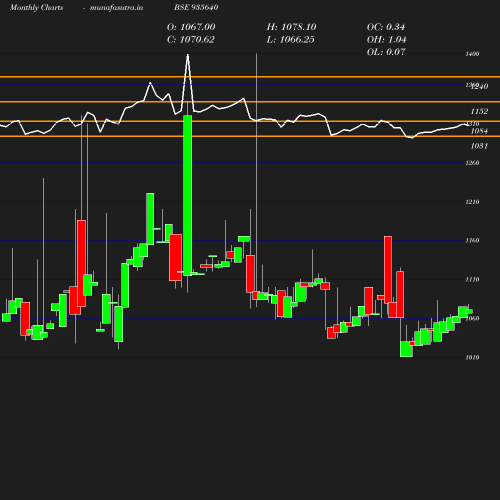Click the 1210 price axis label
The height and width of the screenshot is (500, 500).
coord(472,202)
